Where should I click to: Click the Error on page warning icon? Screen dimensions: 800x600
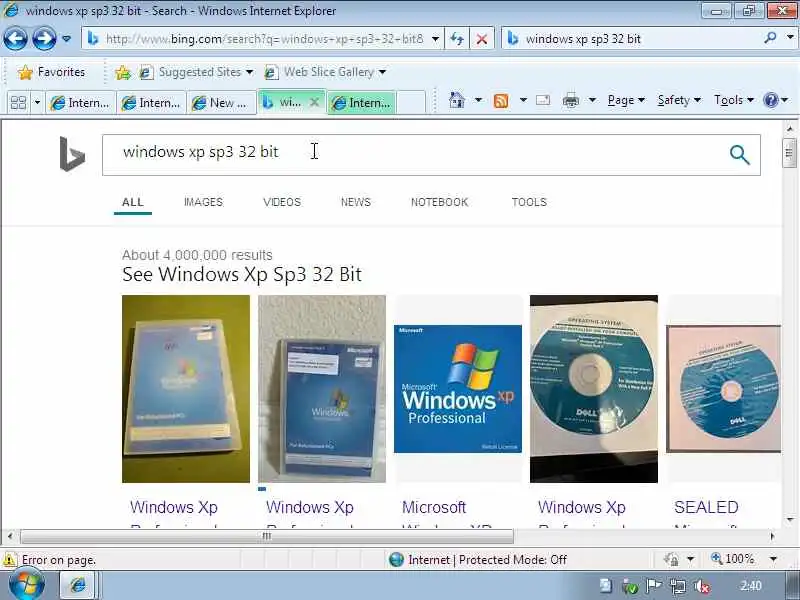point(9,560)
